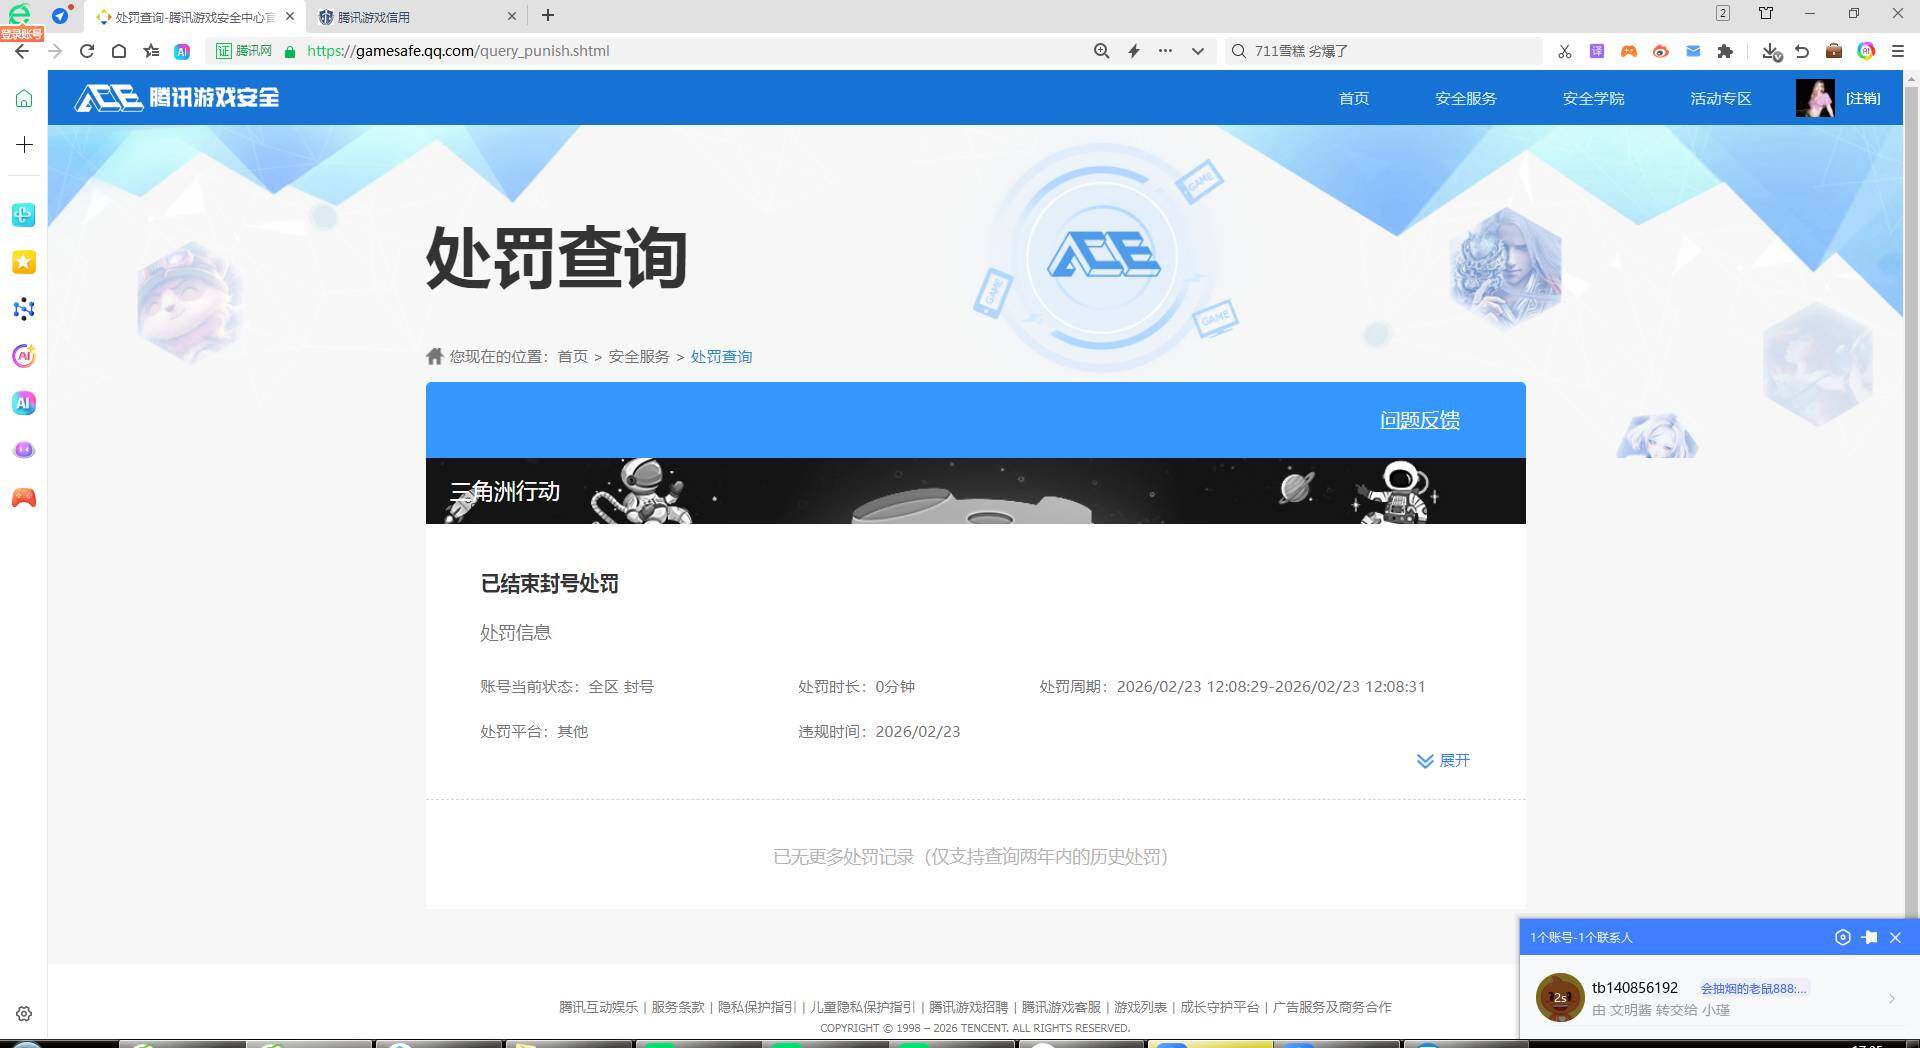The image size is (1920, 1048).
Task: Click the 服务条款 footer link
Action: tap(678, 1007)
